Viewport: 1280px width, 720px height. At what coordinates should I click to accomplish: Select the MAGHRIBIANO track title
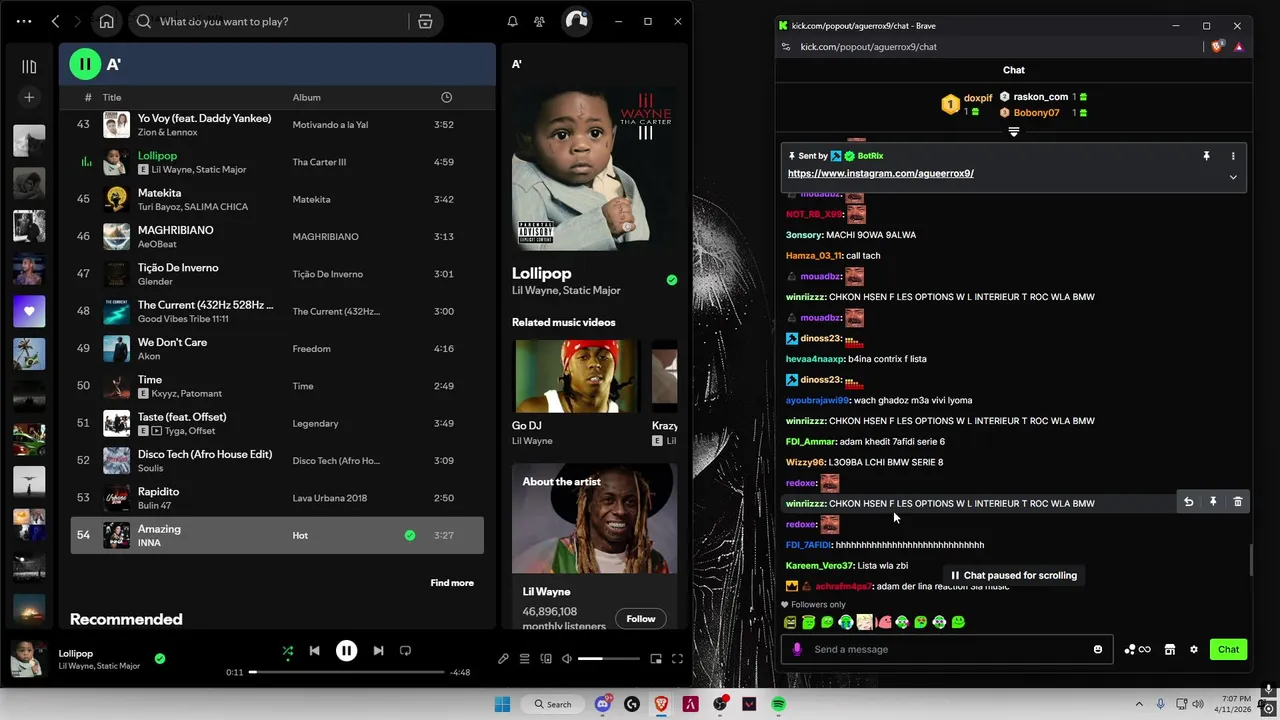click(x=175, y=230)
